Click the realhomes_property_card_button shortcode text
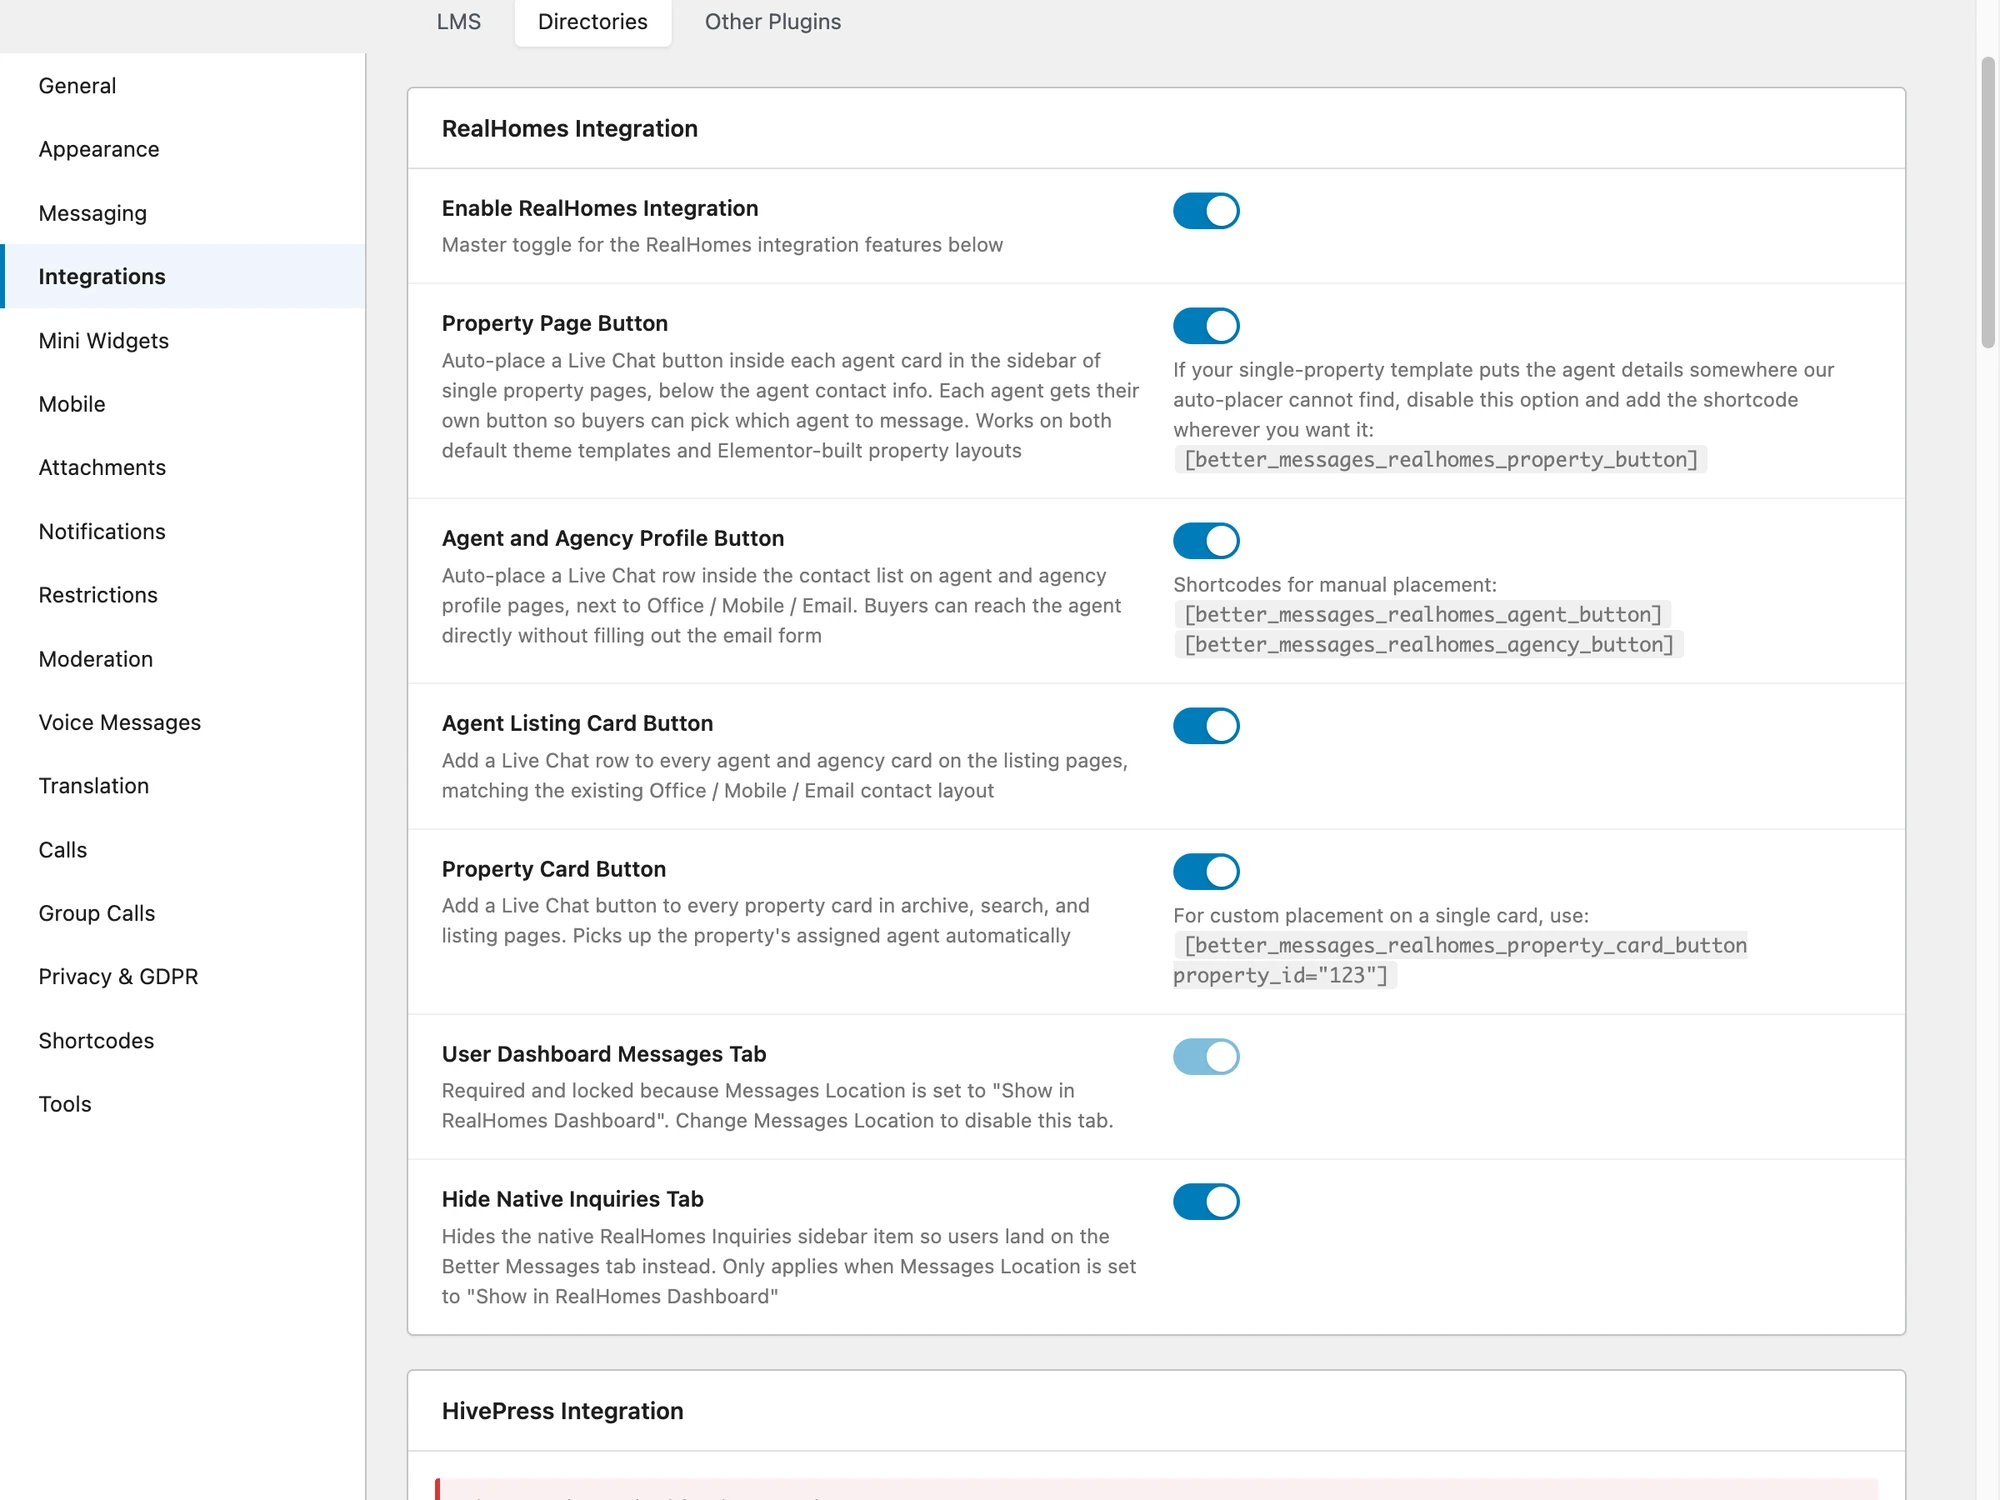Viewport: 2000px width, 1500px height. pyautogui.click(x=1460, y=960)
